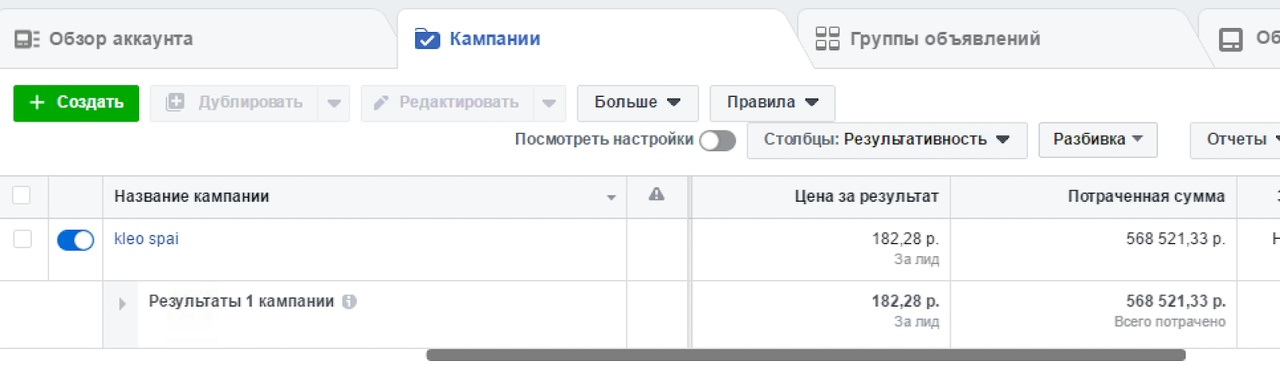The width and height of the screenshot is (1280, 365).
Task: Tick the select-all checkbox in header
Action: (x=22, y=196)
